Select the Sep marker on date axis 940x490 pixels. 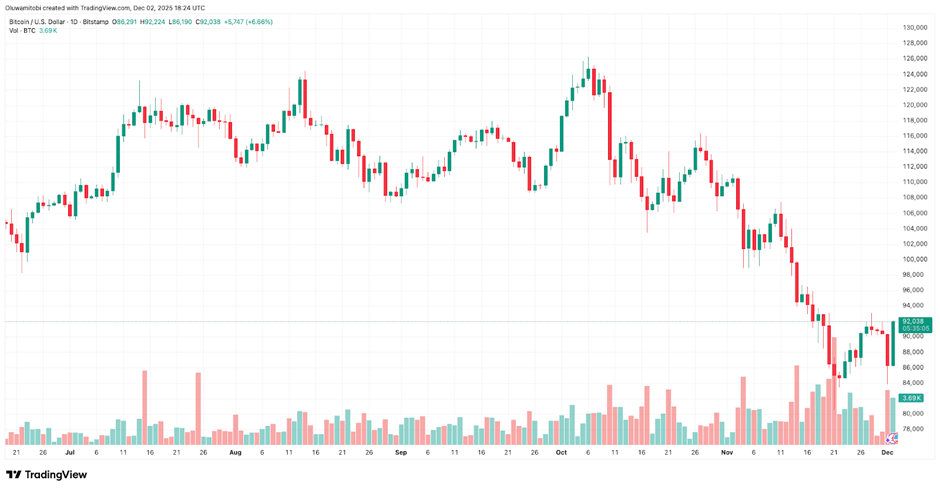click(x=401, y=452)
